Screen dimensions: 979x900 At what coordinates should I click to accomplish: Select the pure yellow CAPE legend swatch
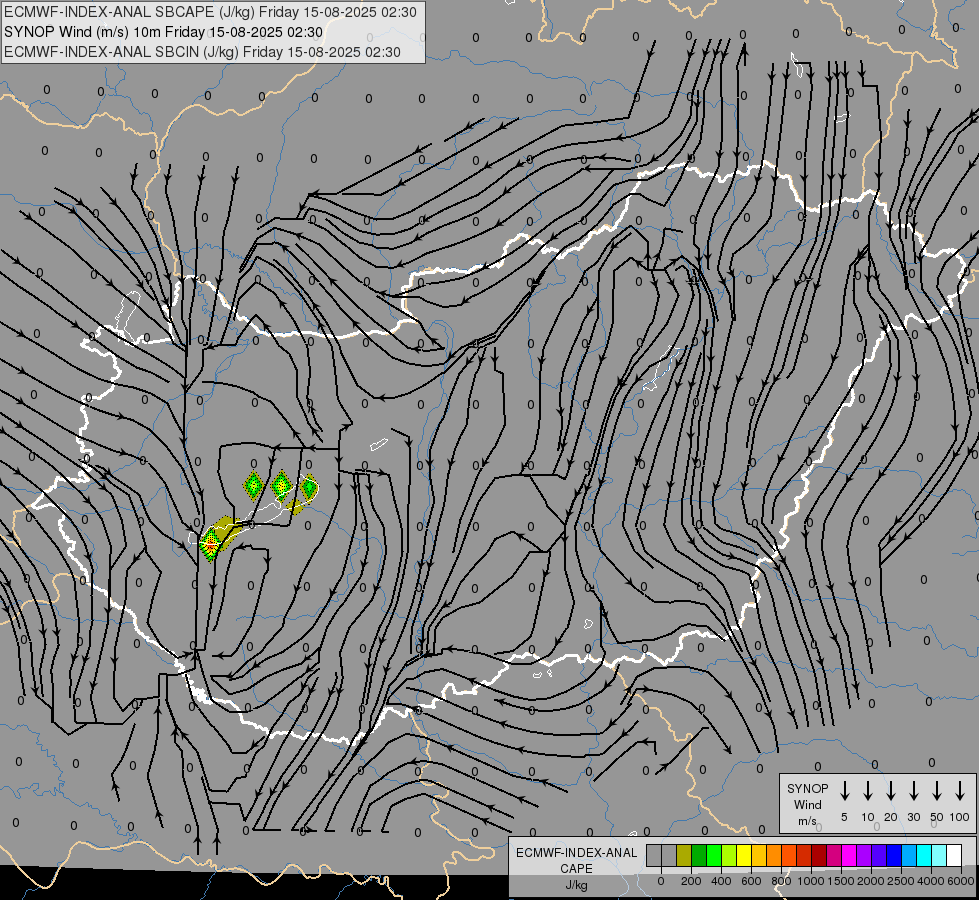click(744, 855)
